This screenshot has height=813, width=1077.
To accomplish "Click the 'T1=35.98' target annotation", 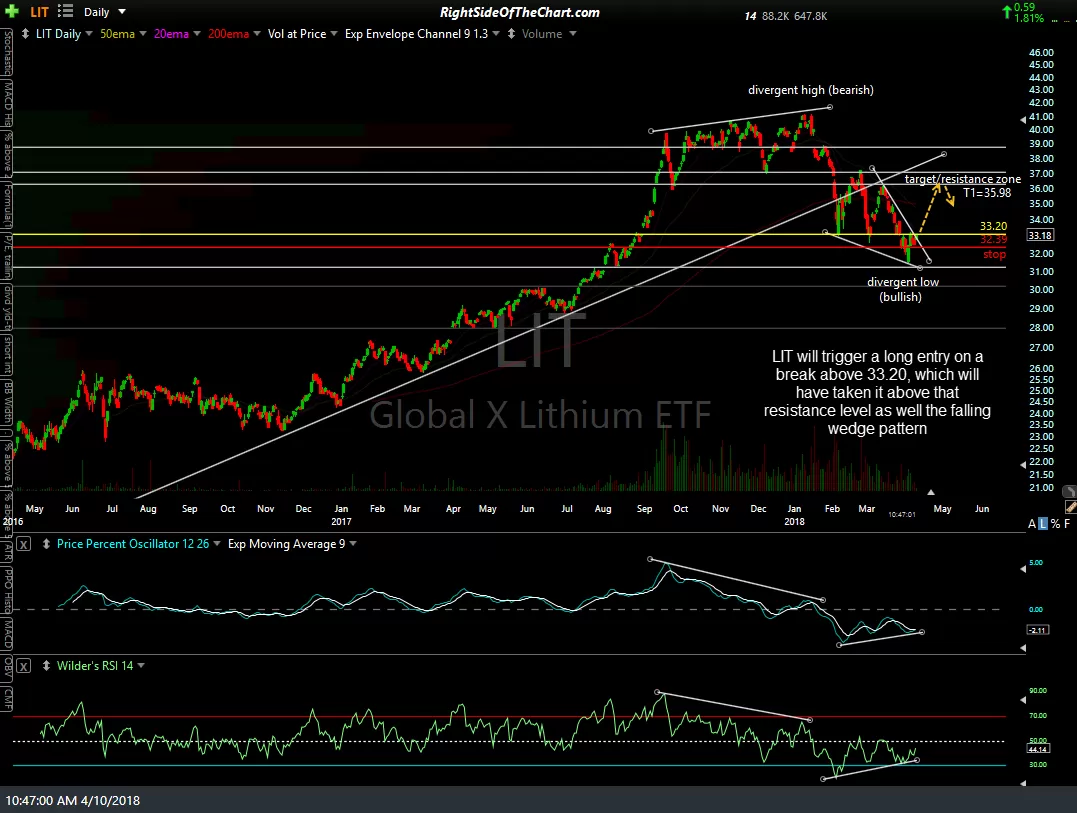I will (987, 193).
